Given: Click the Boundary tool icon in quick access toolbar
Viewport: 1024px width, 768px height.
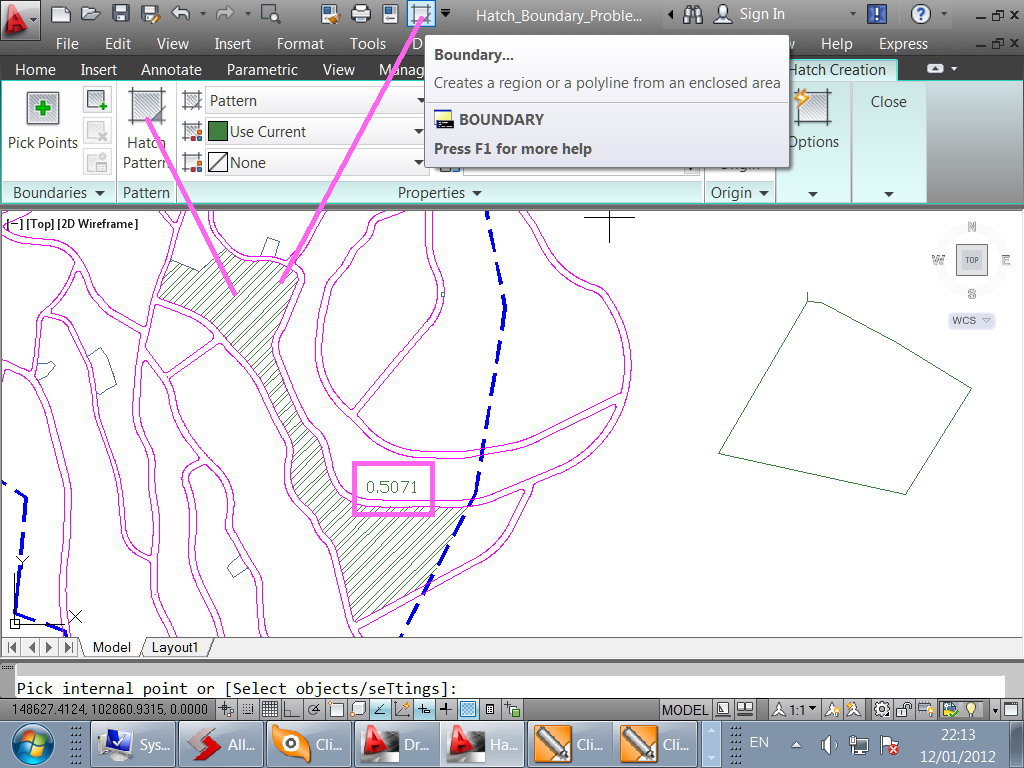Looking at the screenshot, I should [x=421, y=14].
